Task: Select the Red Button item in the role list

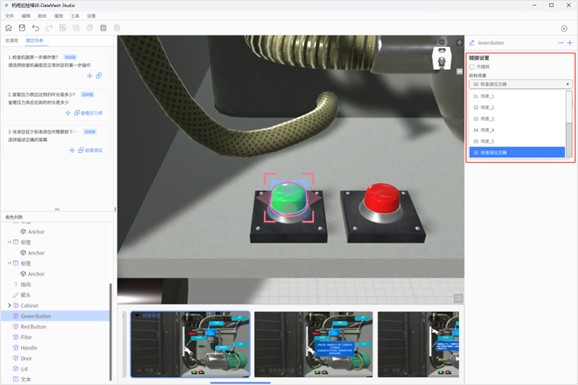Action: tap(33, 327)
